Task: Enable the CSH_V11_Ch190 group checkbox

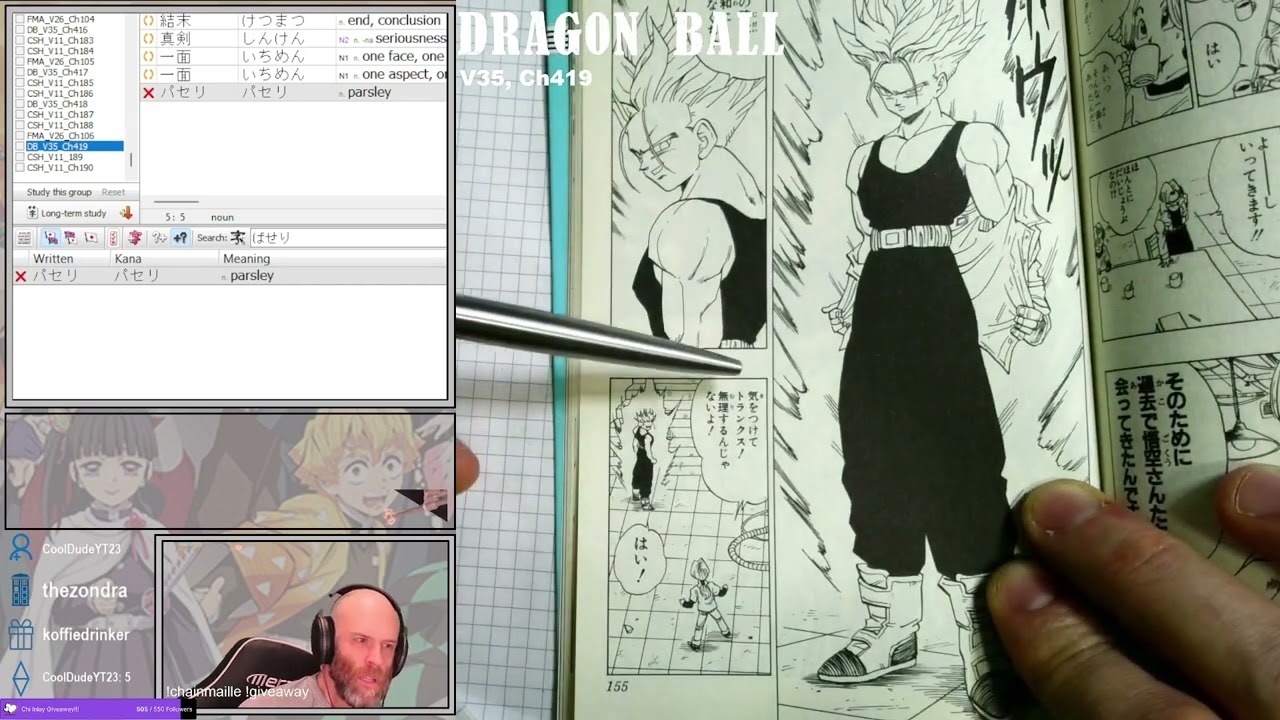Action: [20, 168]
